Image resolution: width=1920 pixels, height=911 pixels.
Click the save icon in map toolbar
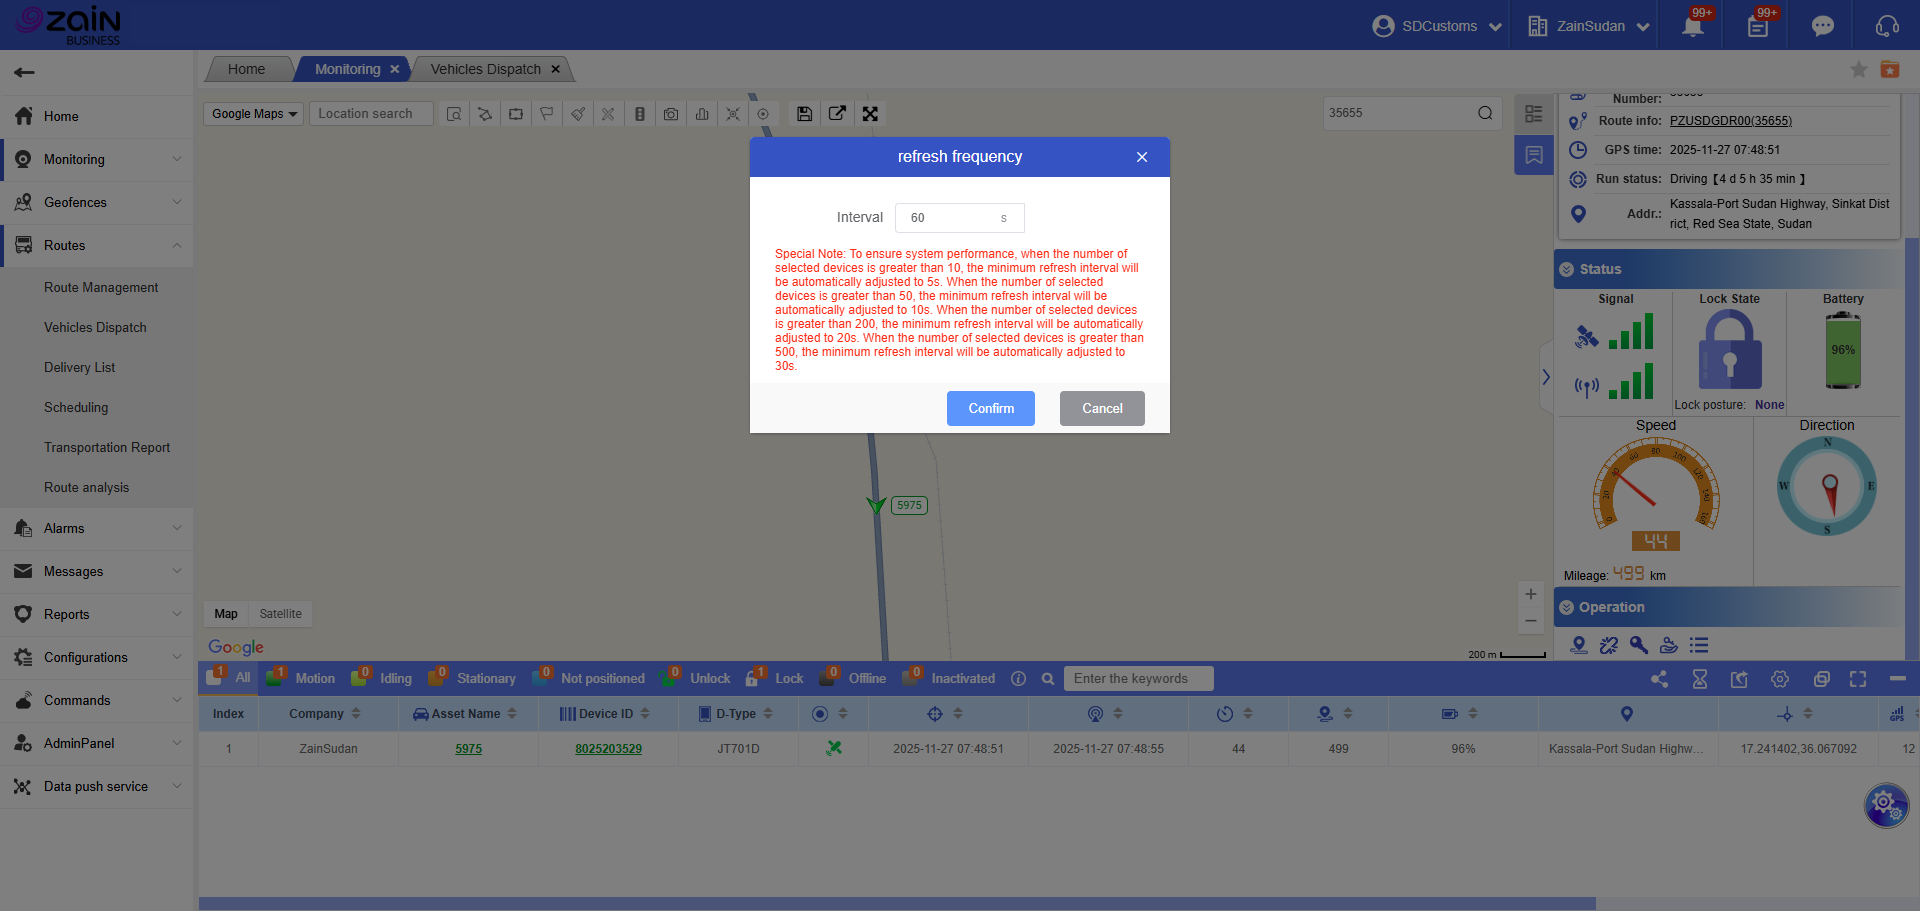click(x=804, y=114)
